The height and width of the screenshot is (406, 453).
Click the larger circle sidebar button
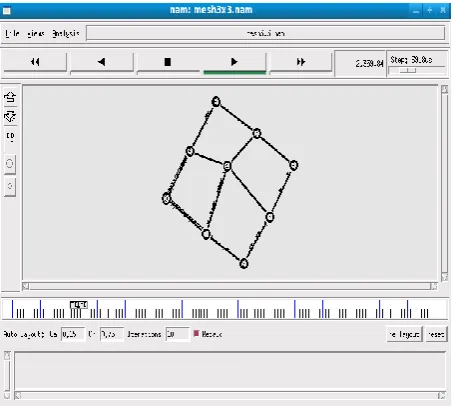[x=10, y=163]
